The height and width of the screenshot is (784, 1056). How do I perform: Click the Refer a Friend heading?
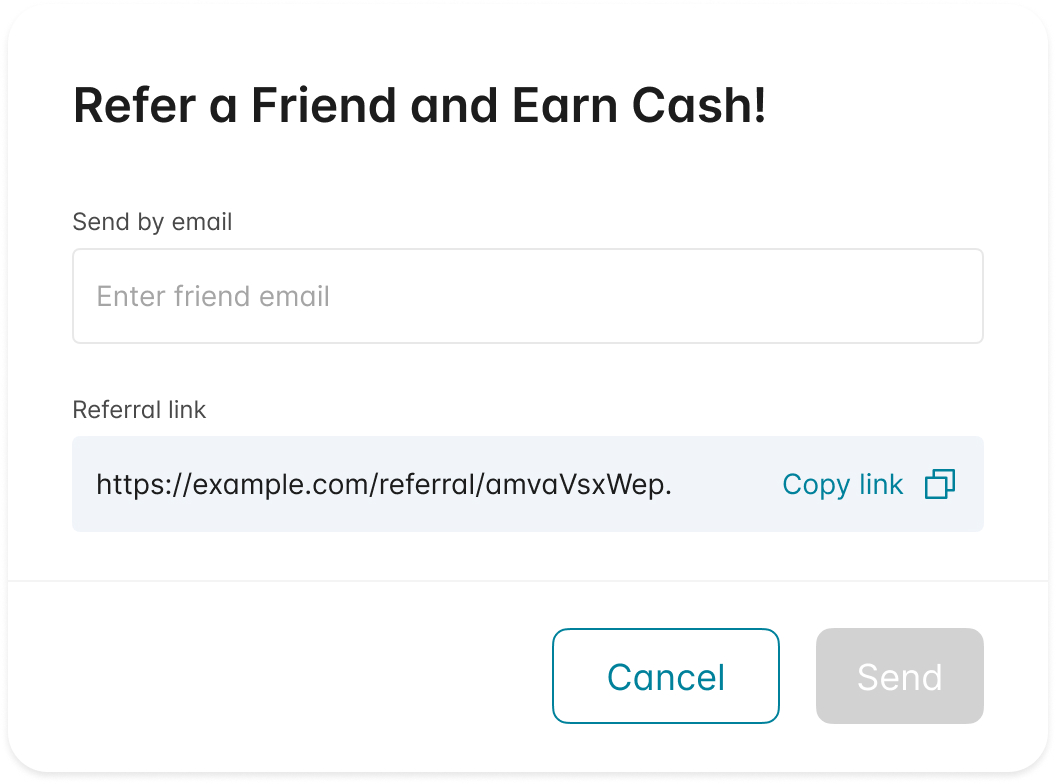pyautogui.click(x=419, y=106)
